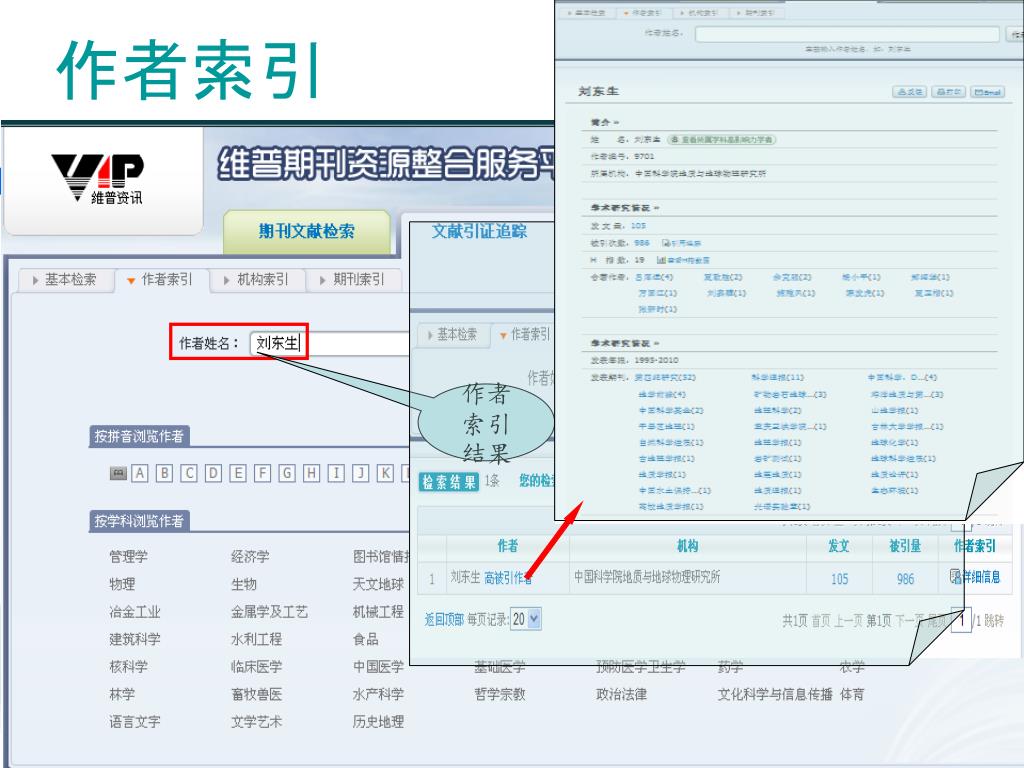This screenshot has height=768, width=1024.
Task: Browse authors by pinyin letter H
Action: tap(312, 473)
